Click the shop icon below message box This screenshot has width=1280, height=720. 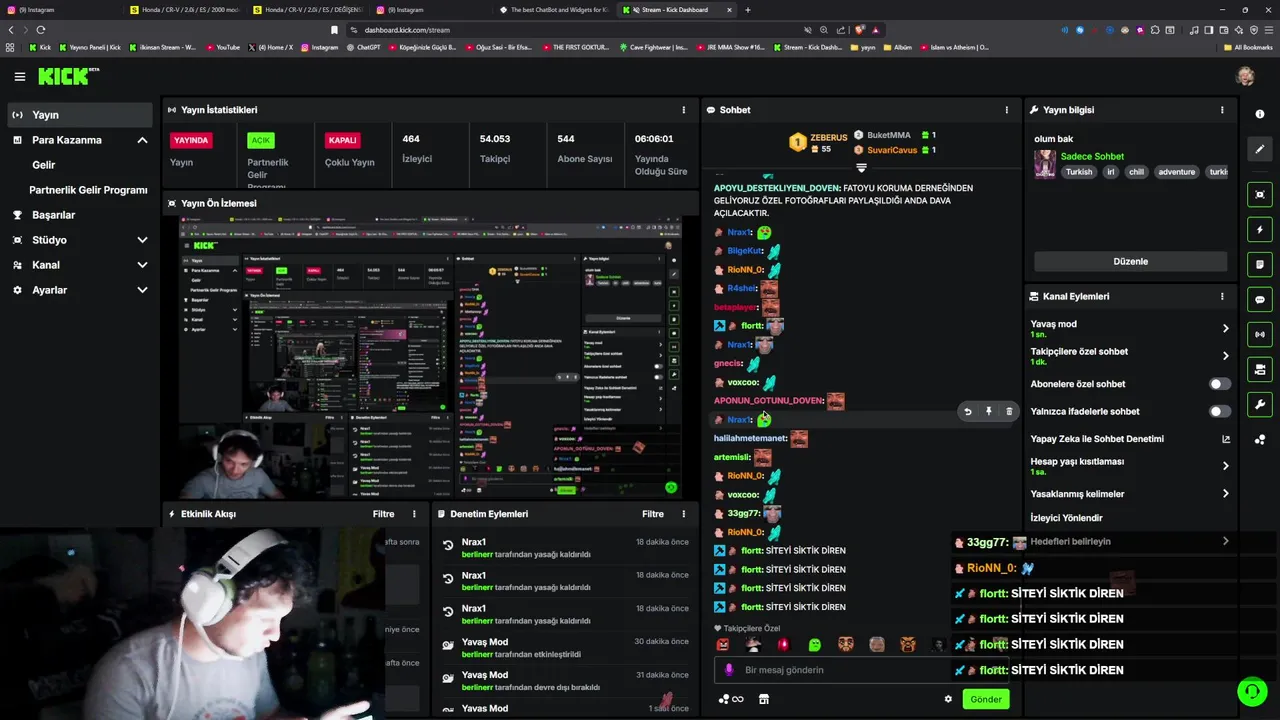[764, 699]
